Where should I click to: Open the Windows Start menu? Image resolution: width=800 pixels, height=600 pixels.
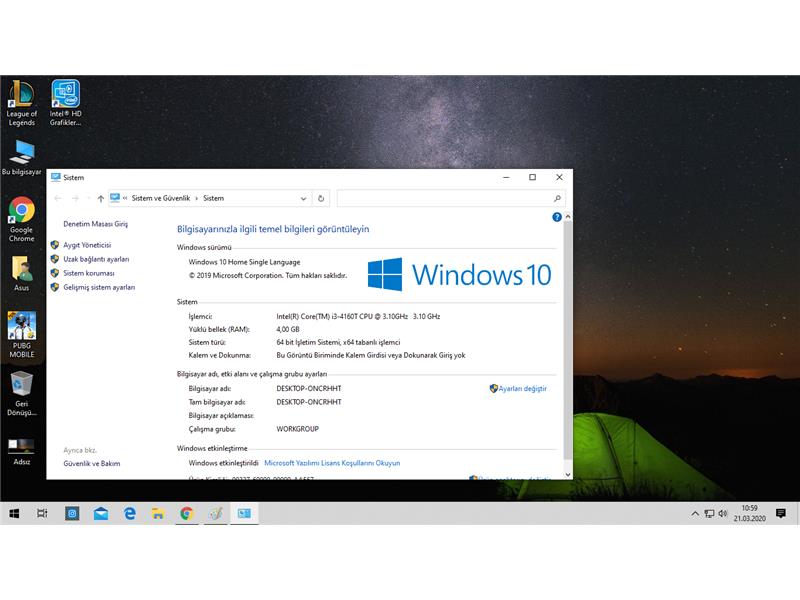[14, 513]
